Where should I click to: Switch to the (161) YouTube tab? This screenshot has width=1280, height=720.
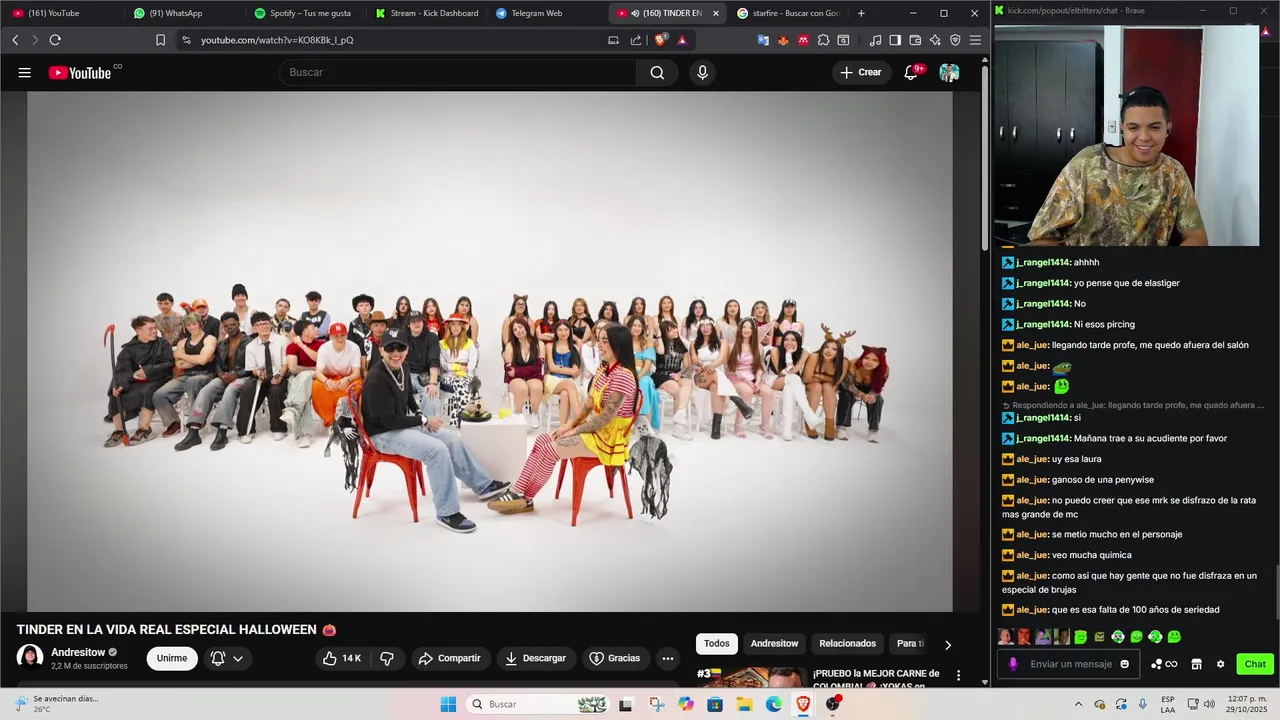coord(62,13)
